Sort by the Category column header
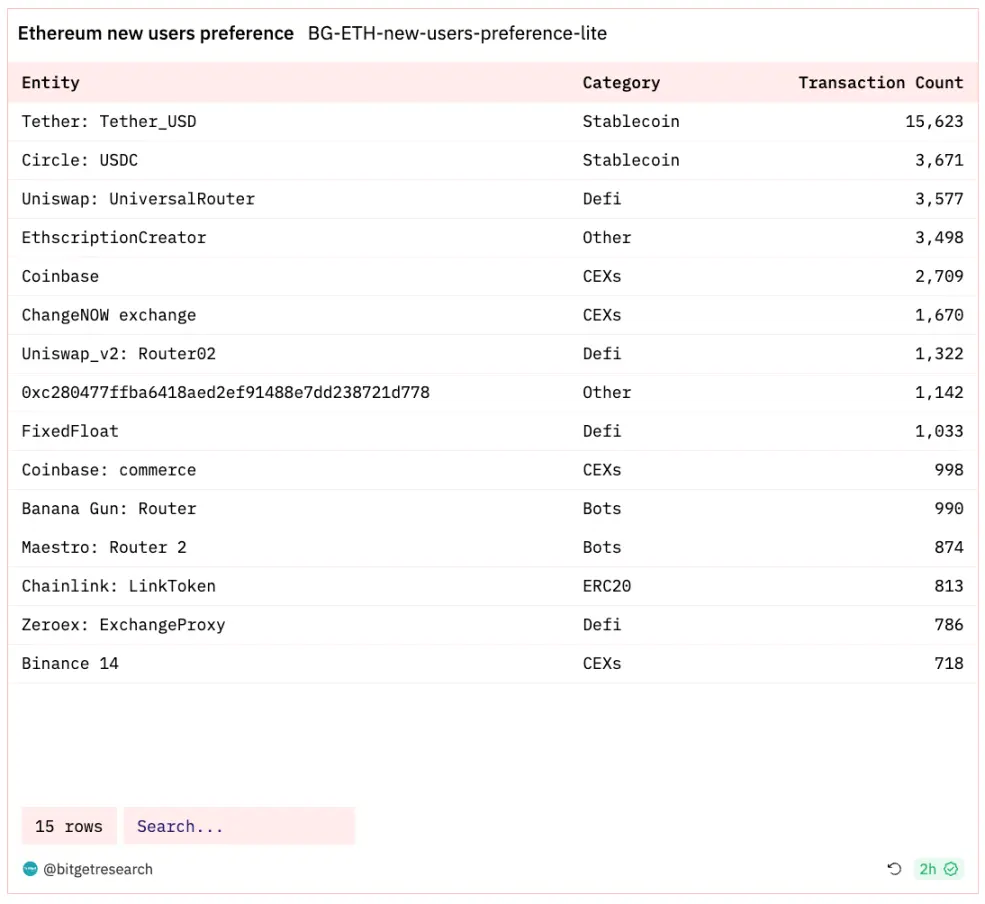 pos(621,83)
